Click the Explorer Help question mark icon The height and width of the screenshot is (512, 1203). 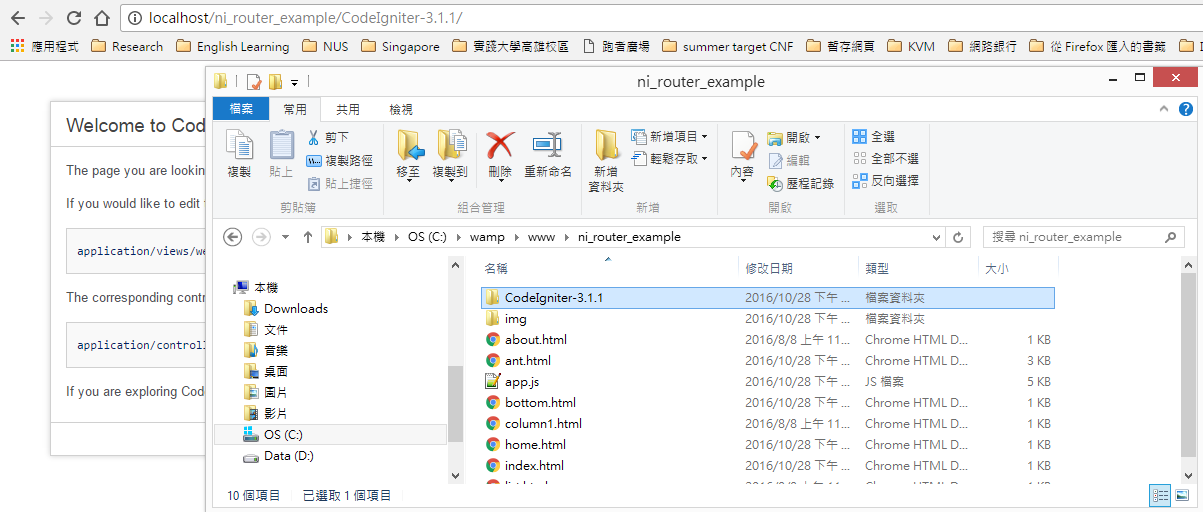point(1185,109)
